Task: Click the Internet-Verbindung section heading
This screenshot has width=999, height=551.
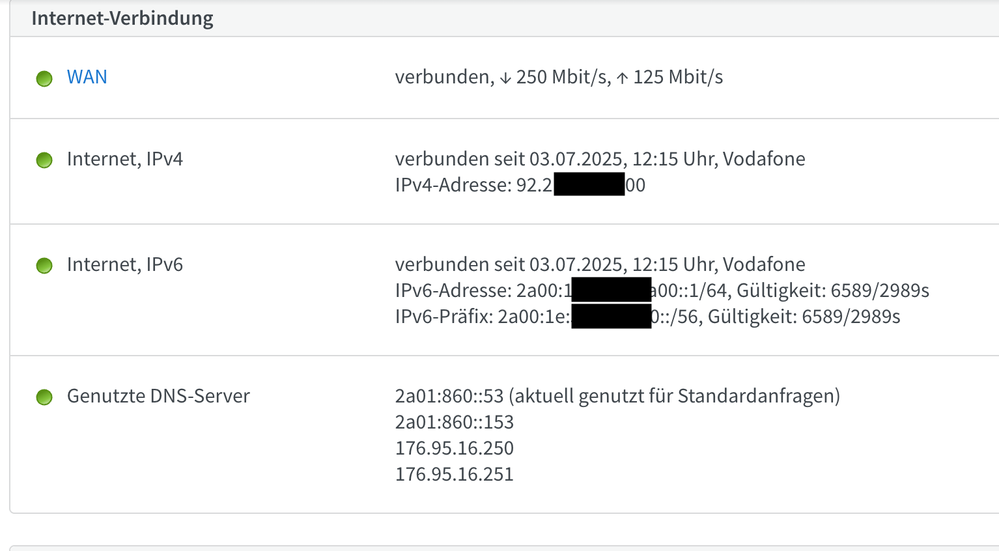Action: tap(122, 18)
